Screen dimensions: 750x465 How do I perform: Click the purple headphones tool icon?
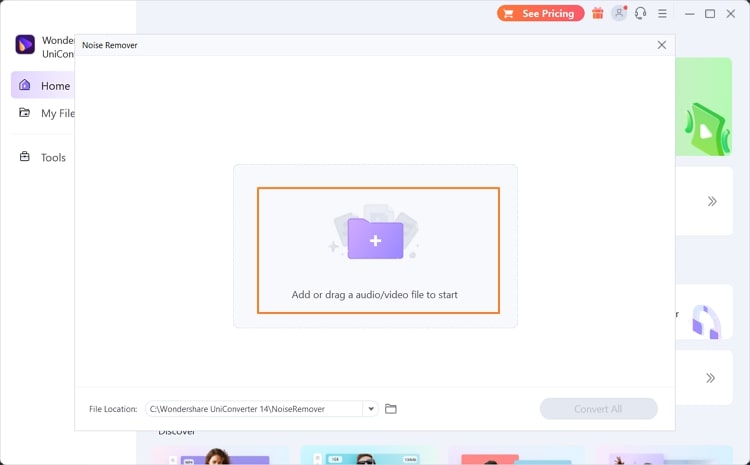click(706, 321)
